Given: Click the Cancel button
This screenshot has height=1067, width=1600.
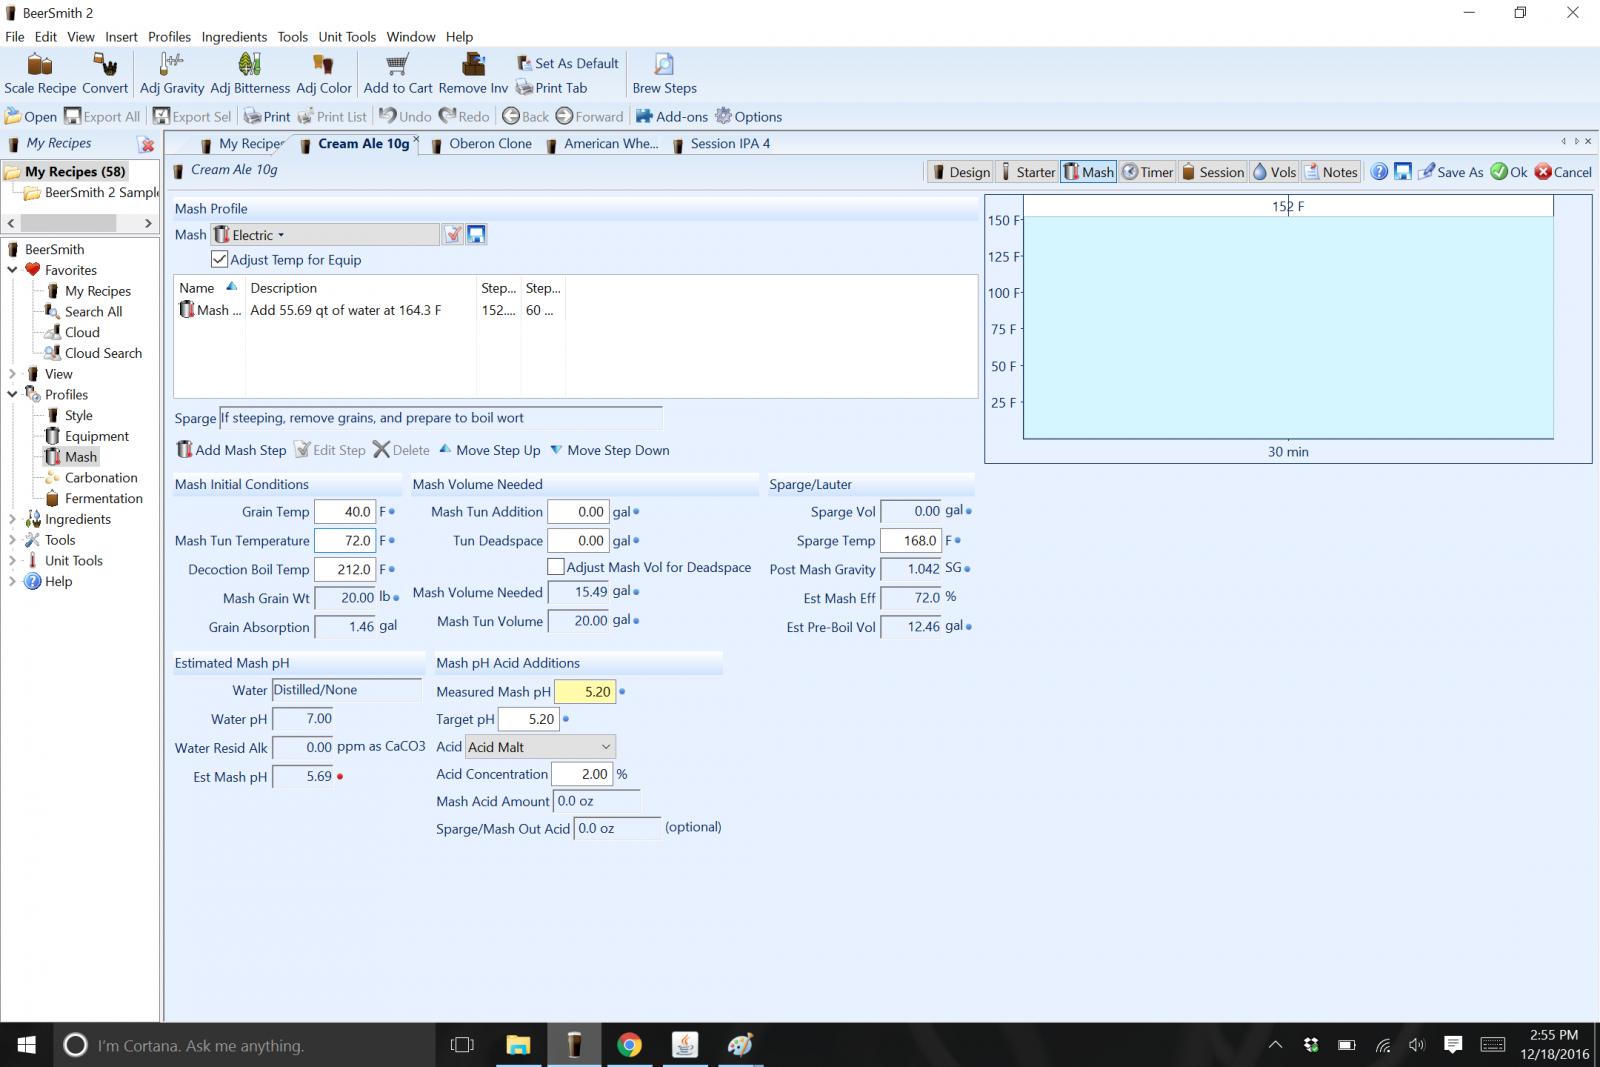Looking at the screenshot, I should 1563,172.
